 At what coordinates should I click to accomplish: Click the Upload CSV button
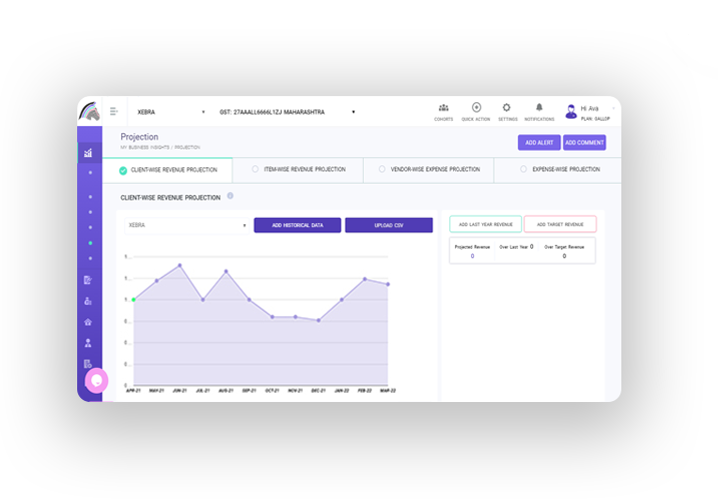click(389, 225)
